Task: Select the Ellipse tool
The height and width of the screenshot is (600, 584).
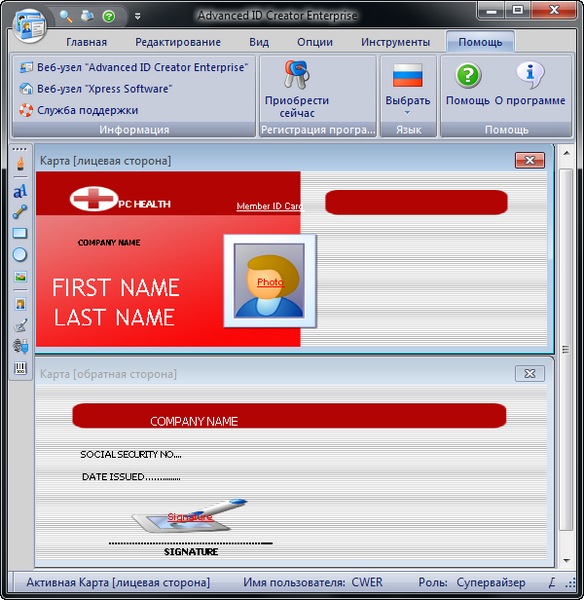Action: [x=20, y=254]
